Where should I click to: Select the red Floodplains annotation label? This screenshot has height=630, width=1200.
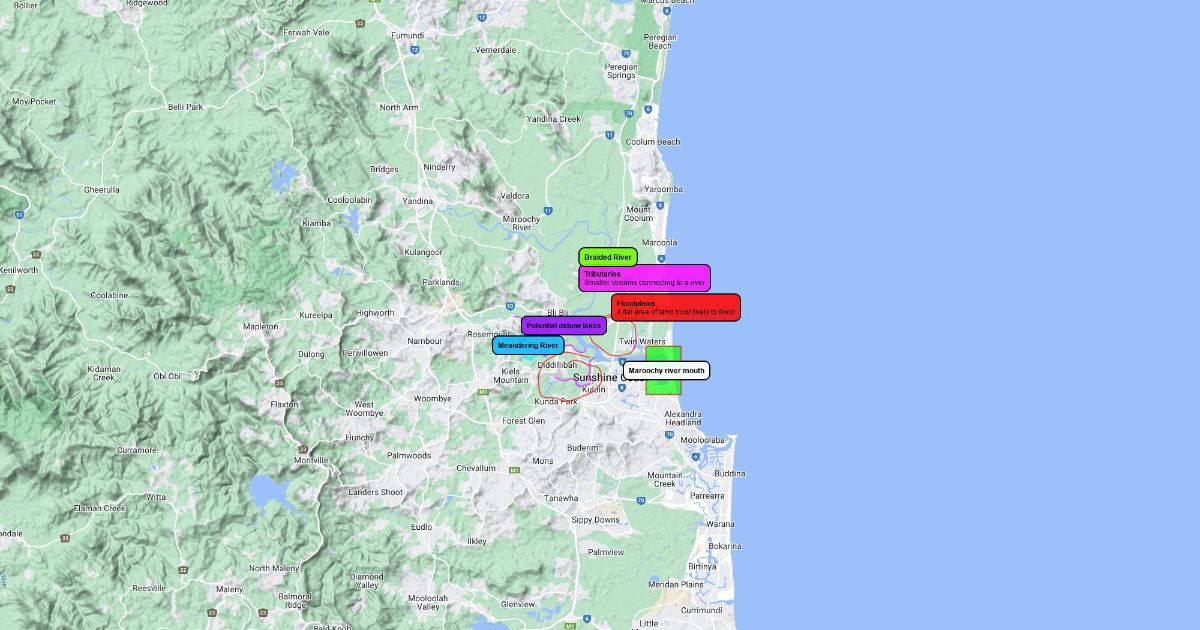[x=676, y=307]
